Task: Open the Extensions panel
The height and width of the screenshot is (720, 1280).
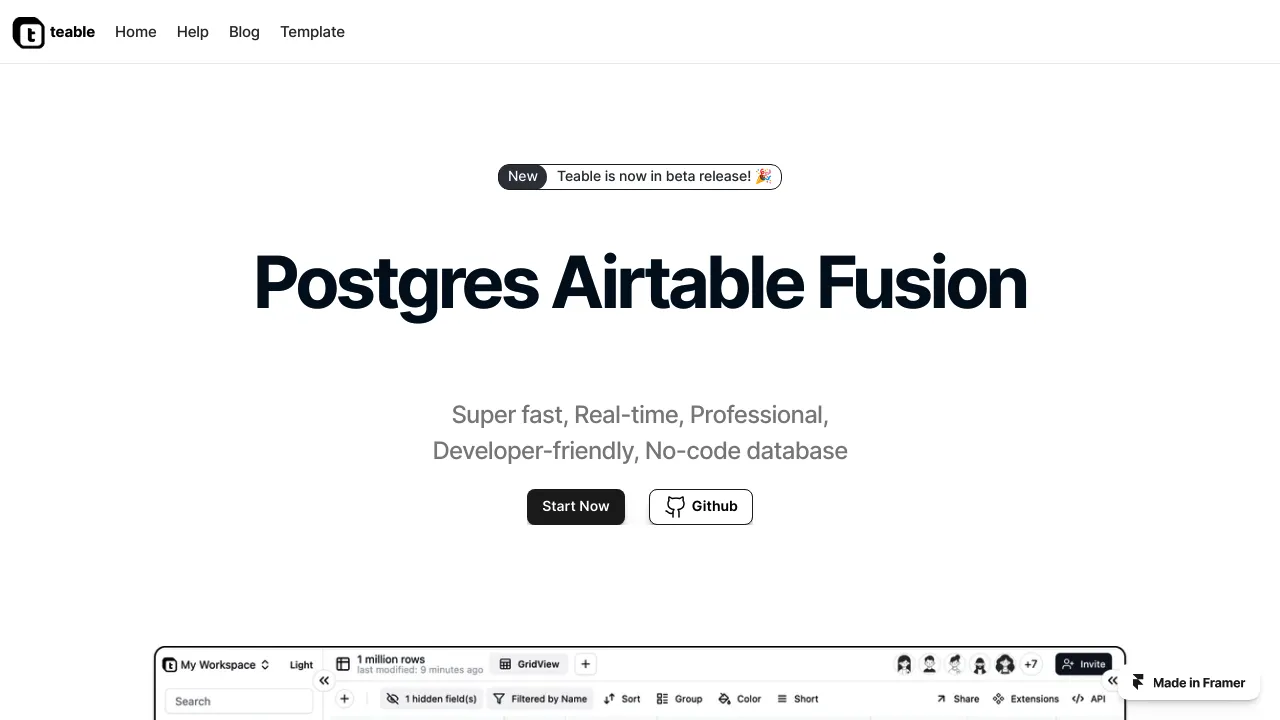Action: pyautogui.click(x=1025, y=699)
